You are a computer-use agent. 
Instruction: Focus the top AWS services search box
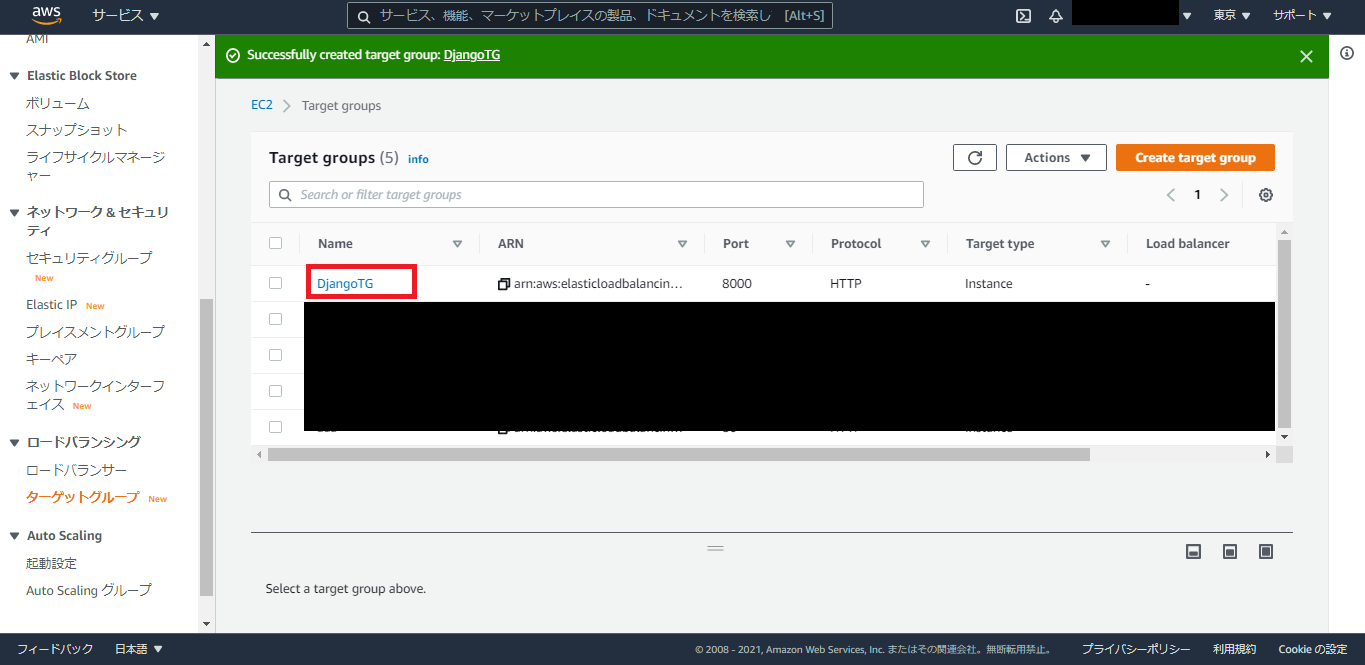click(590, 16)
